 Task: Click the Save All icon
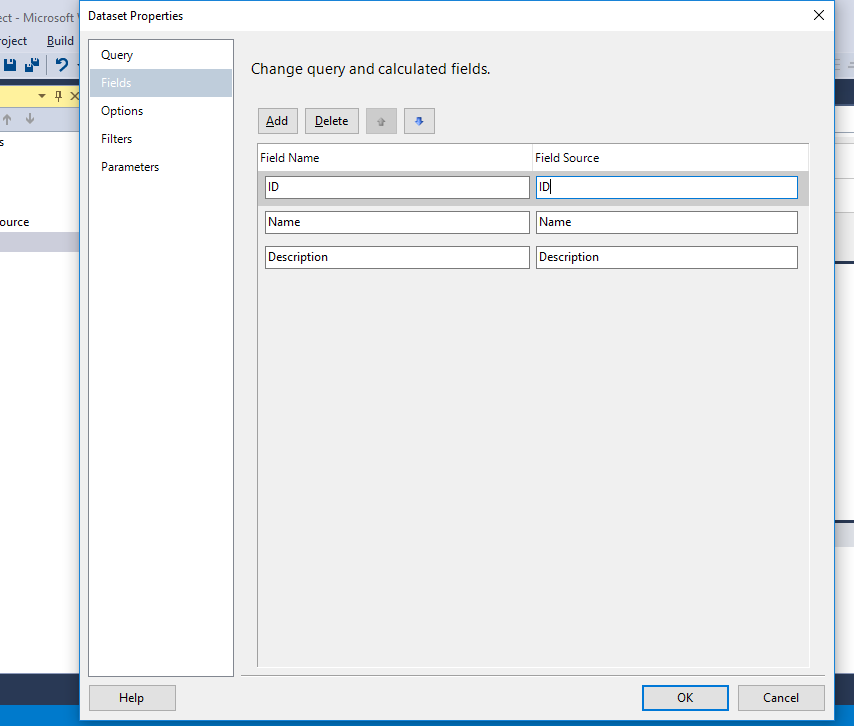point(31,66)
